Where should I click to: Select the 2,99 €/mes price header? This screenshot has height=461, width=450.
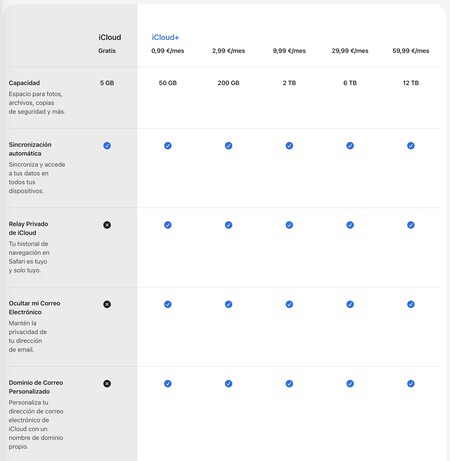228,51
